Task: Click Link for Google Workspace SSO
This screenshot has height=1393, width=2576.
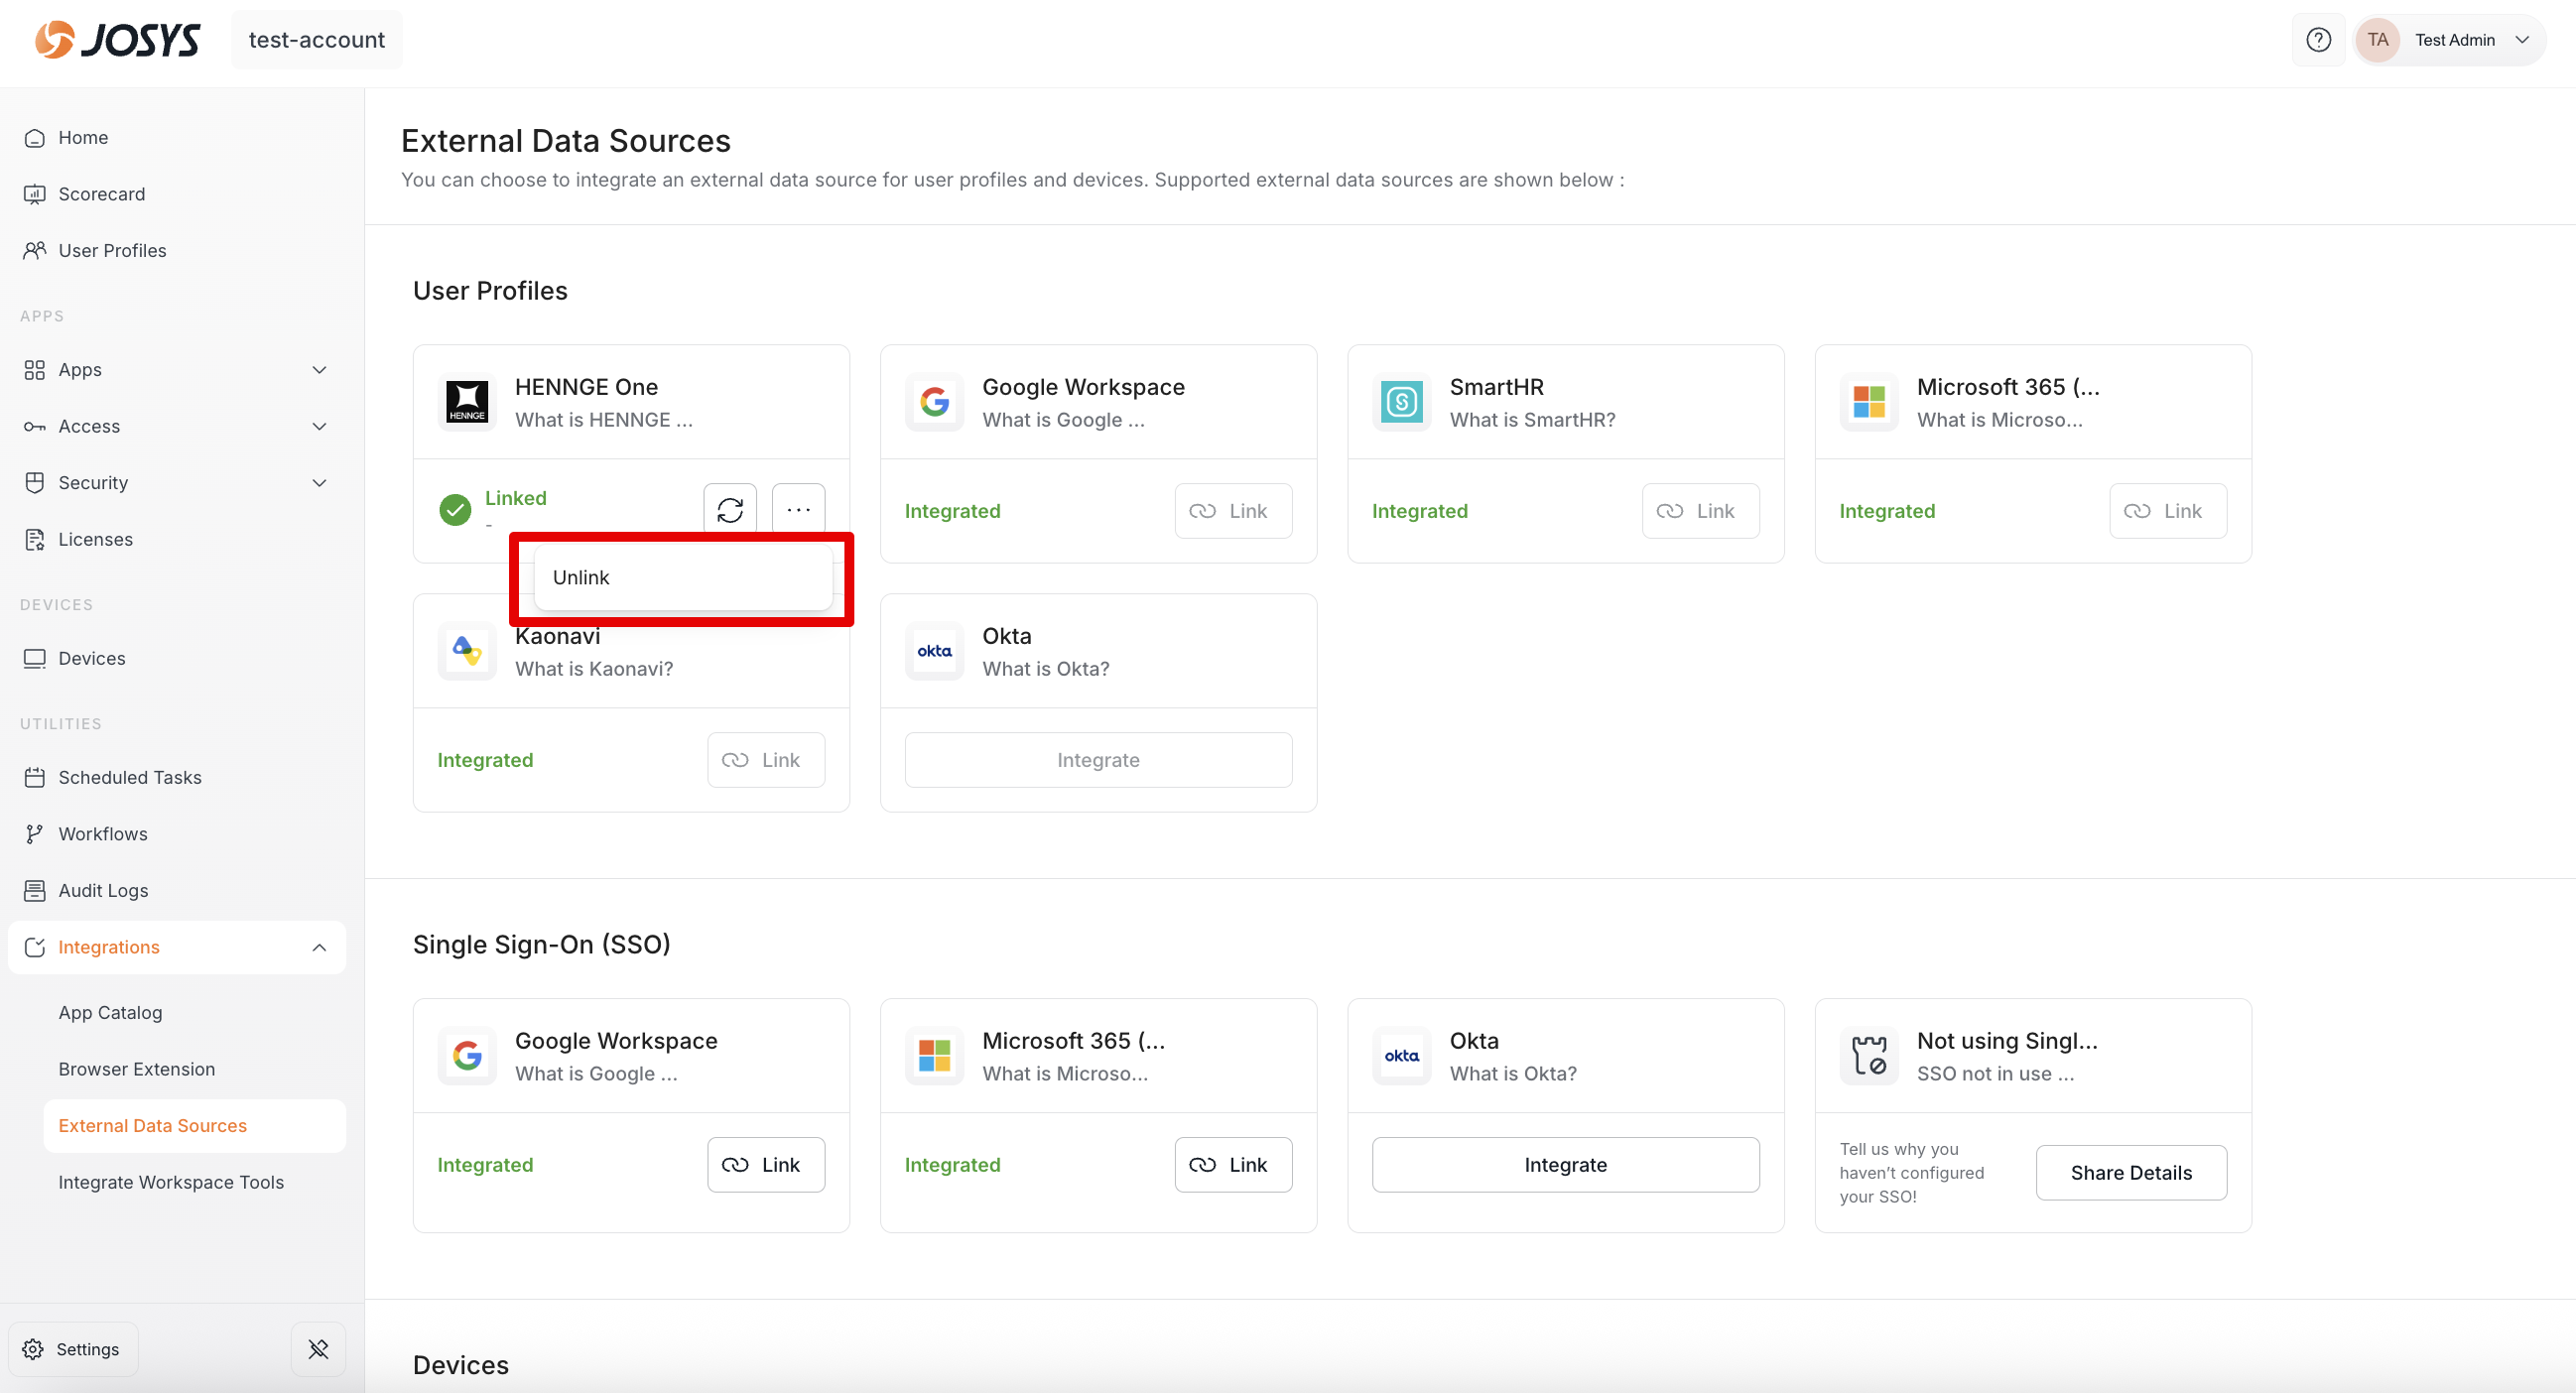Action: point(766,1164)
